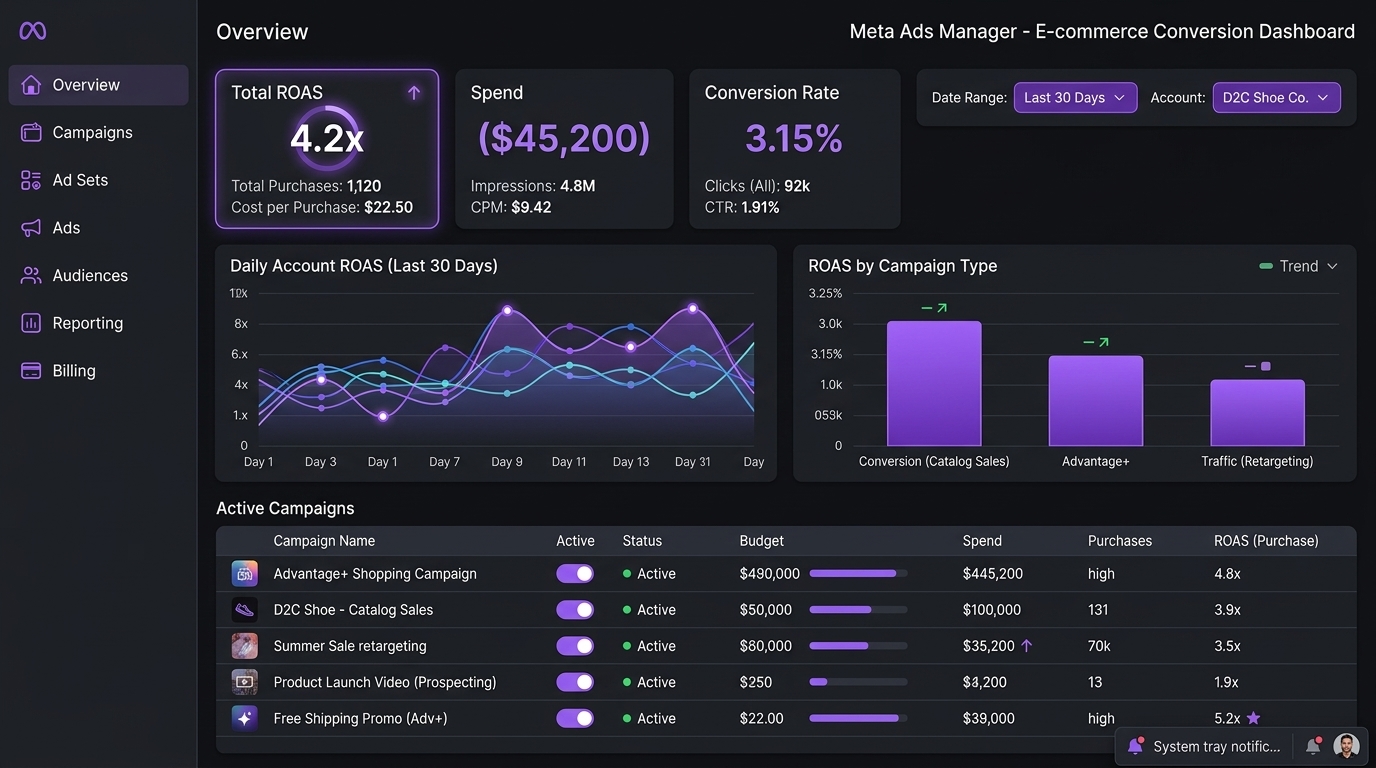Click the Reporting chart icon
Screen dimensions: 1376x768
31,323
